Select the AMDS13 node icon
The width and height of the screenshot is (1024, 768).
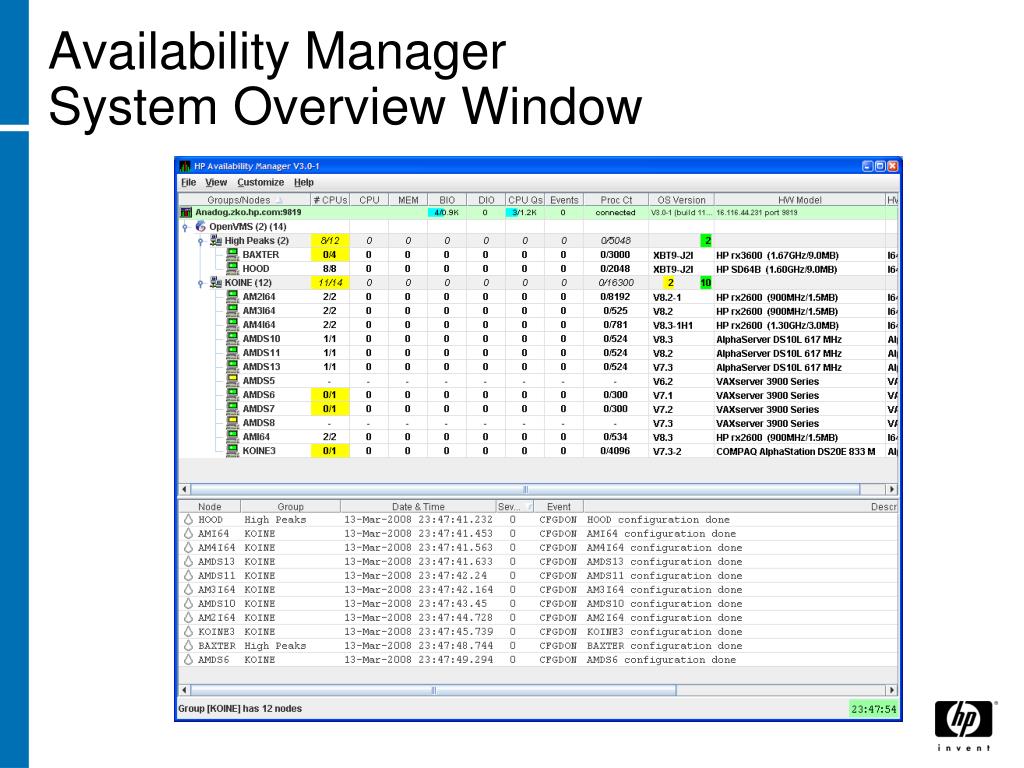(x=232, y=366)
